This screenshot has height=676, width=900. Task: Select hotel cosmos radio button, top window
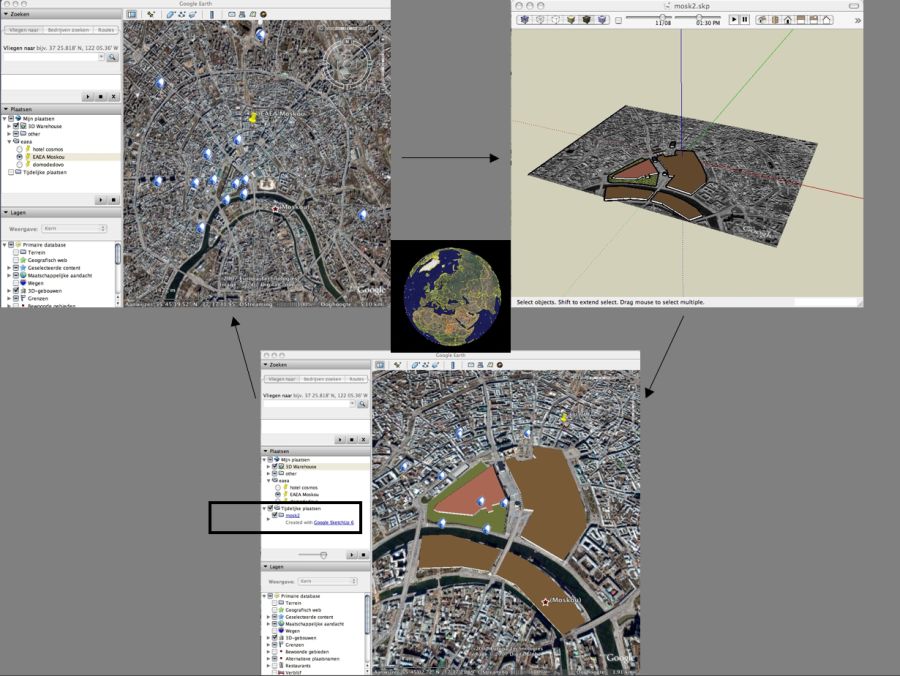[x=20, y=149]
